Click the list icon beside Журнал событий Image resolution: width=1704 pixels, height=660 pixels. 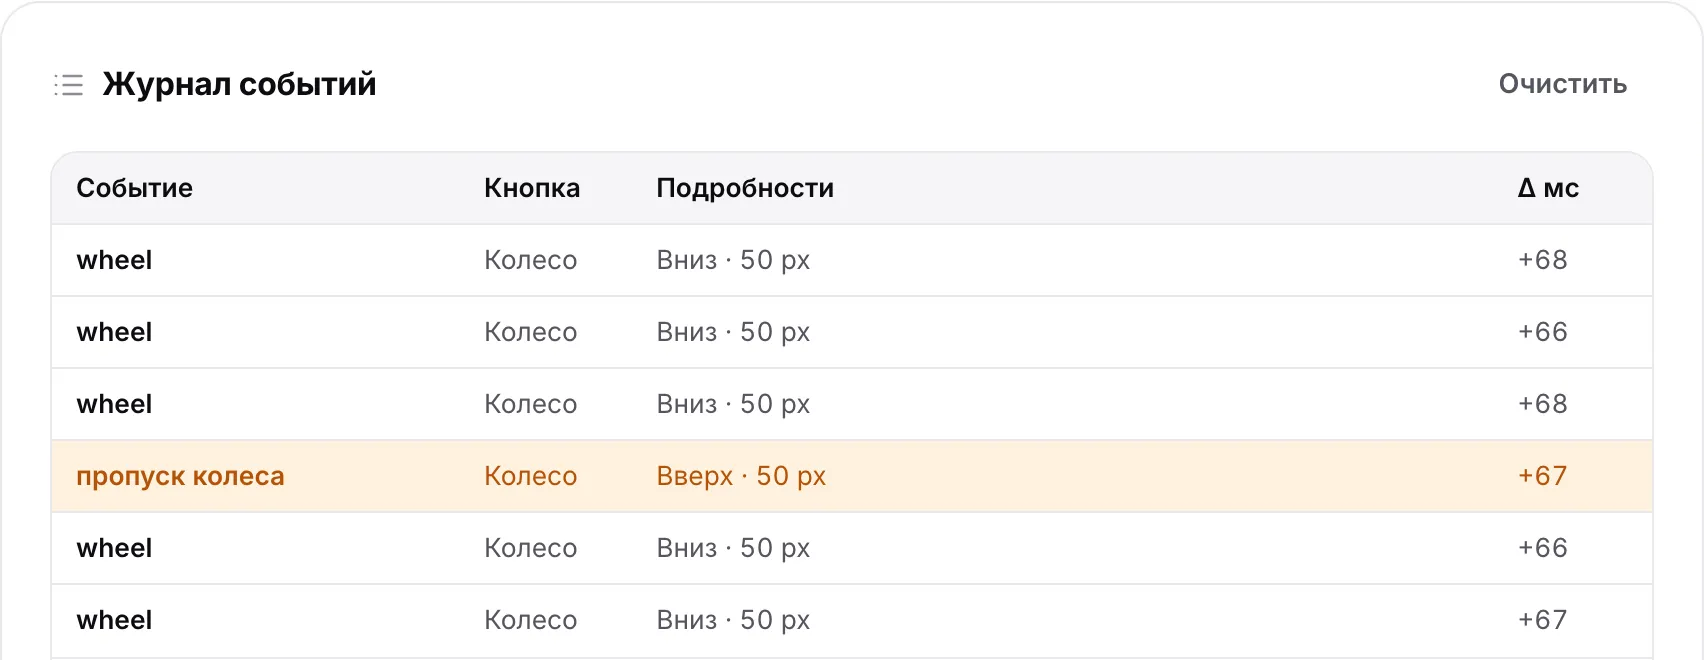[68, 85]
